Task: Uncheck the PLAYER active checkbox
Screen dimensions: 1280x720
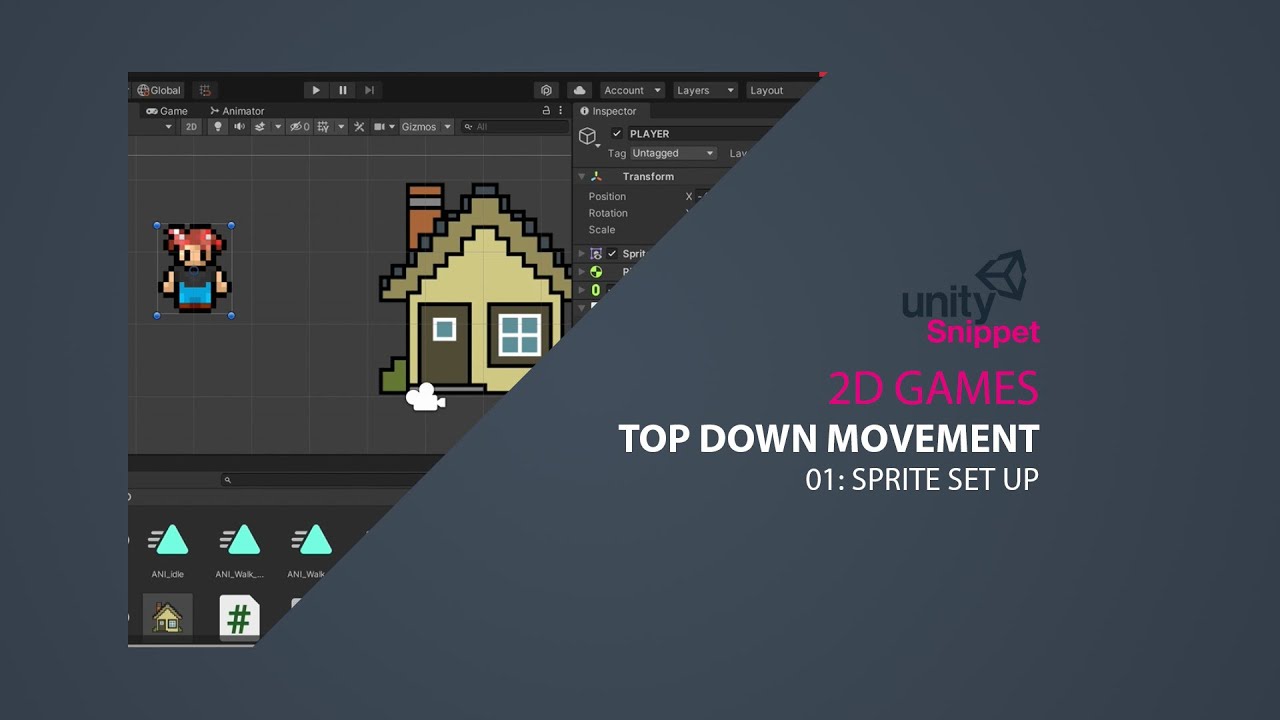Action: pos(617,134)
